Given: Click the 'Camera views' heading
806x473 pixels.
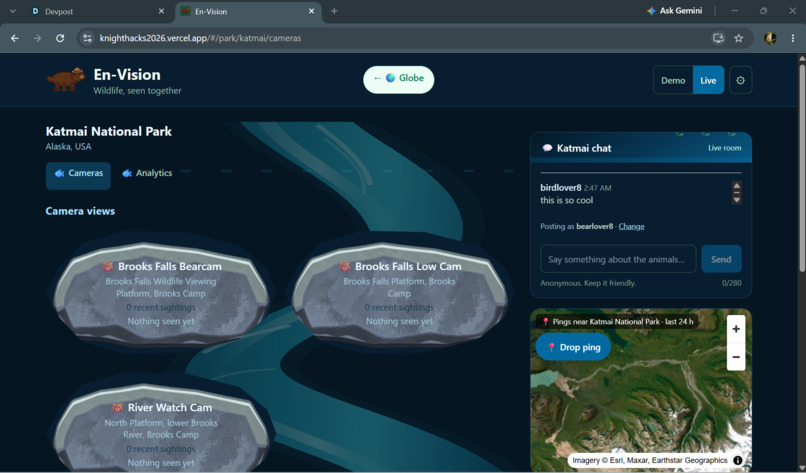Looking at the screenshot, I should [x=80, y=211].
